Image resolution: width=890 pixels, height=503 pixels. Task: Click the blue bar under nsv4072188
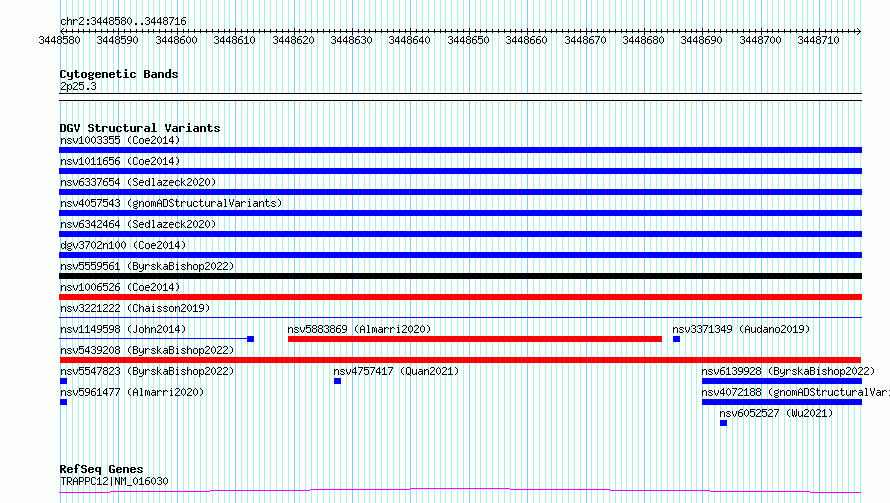(782, 402)
